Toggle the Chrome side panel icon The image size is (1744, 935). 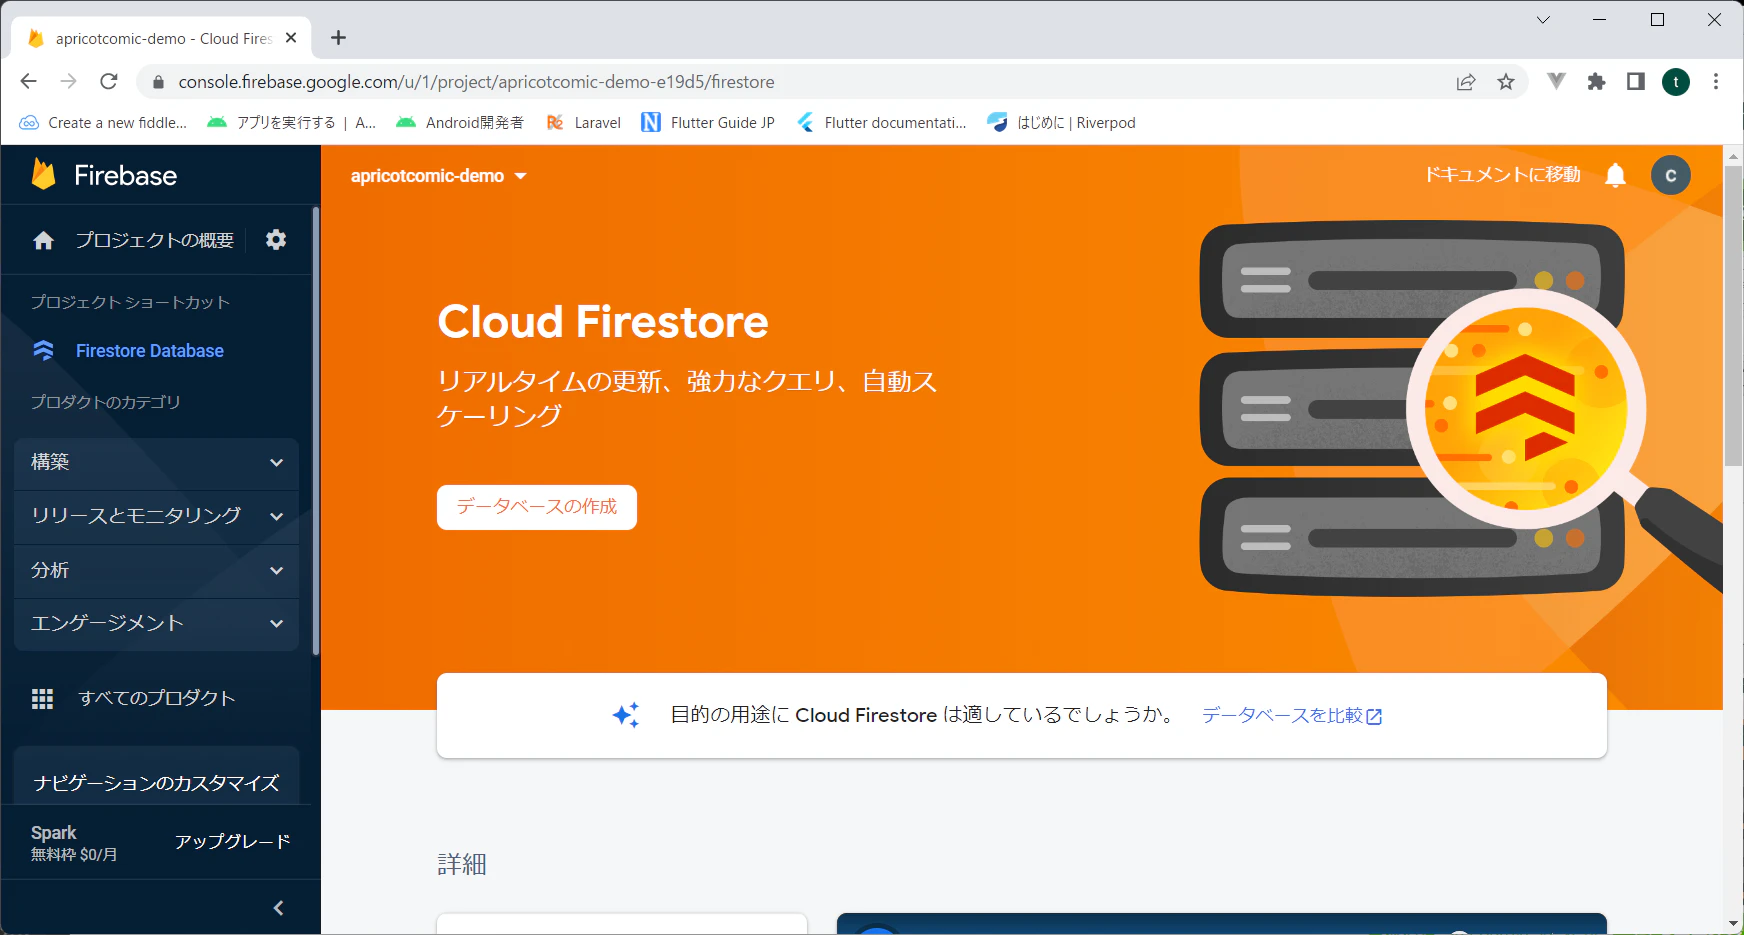point(1636,82)
